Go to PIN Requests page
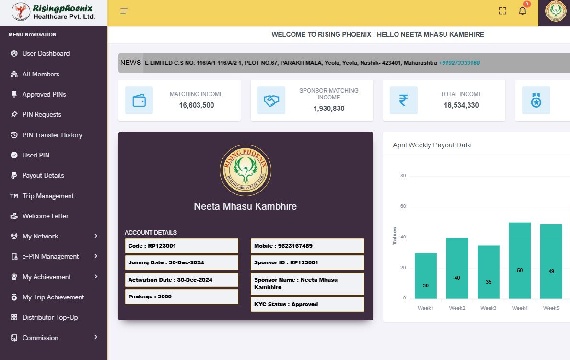This screenshot has height=360, width=570. pyautogui.click(x=42, y=115)
